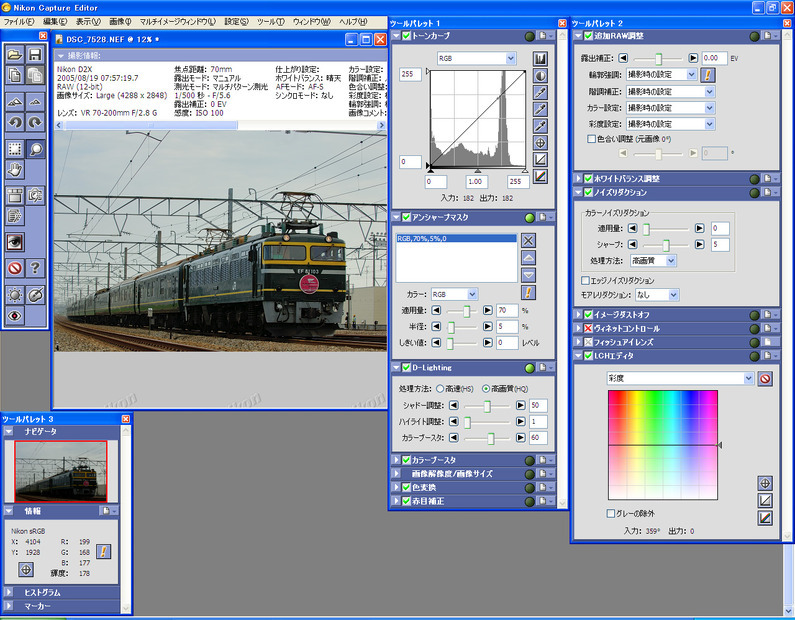
Task: Open the 輪郭強調 dropdown
Action: (662, 75)
